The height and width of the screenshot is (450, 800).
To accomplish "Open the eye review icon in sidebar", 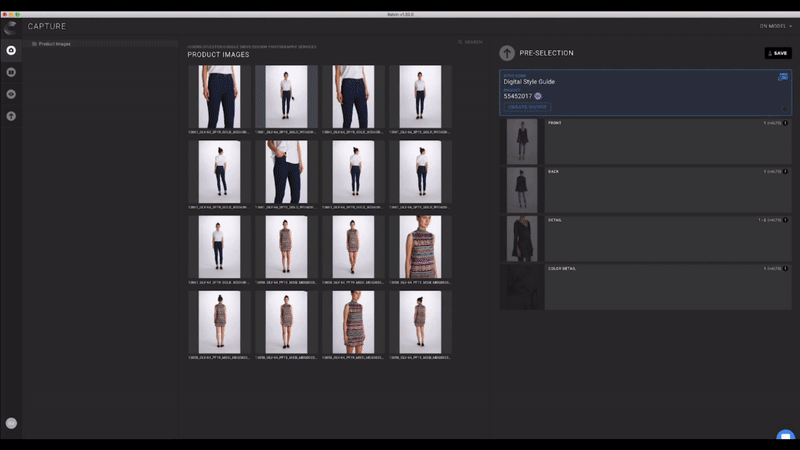I will tap(11, 94).
